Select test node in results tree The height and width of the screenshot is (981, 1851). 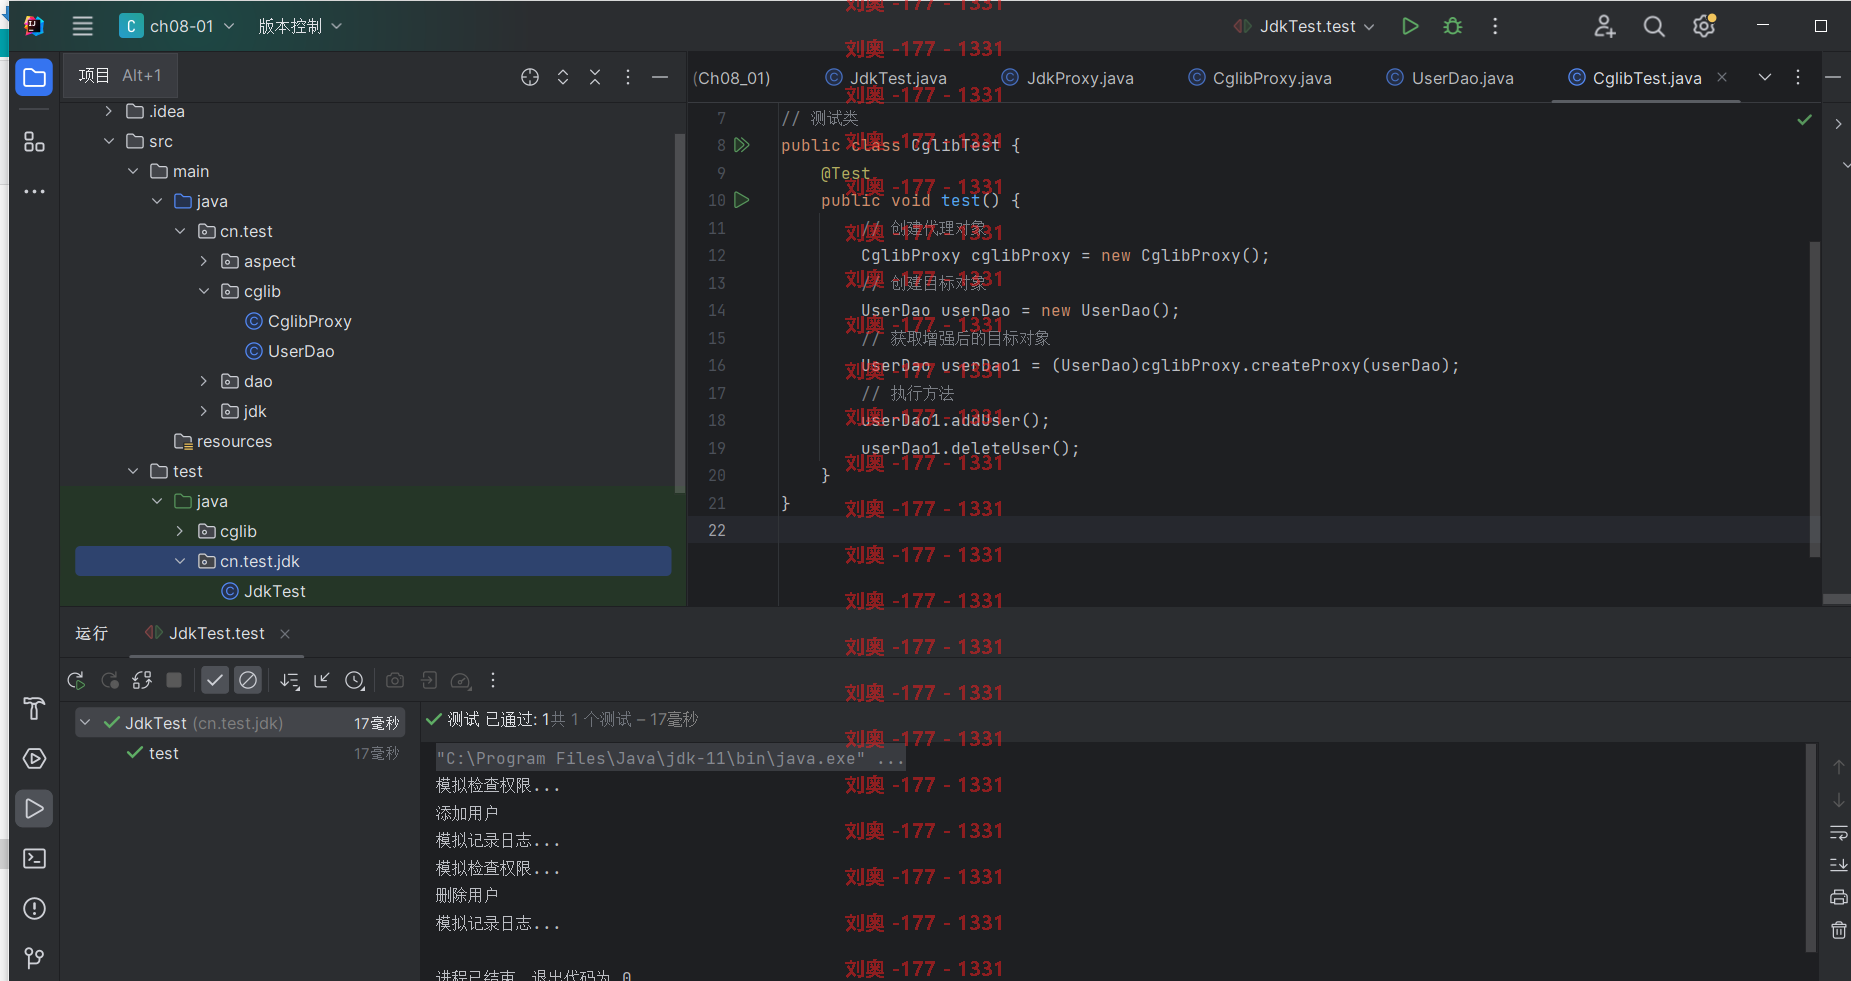(x=164, y=753)
